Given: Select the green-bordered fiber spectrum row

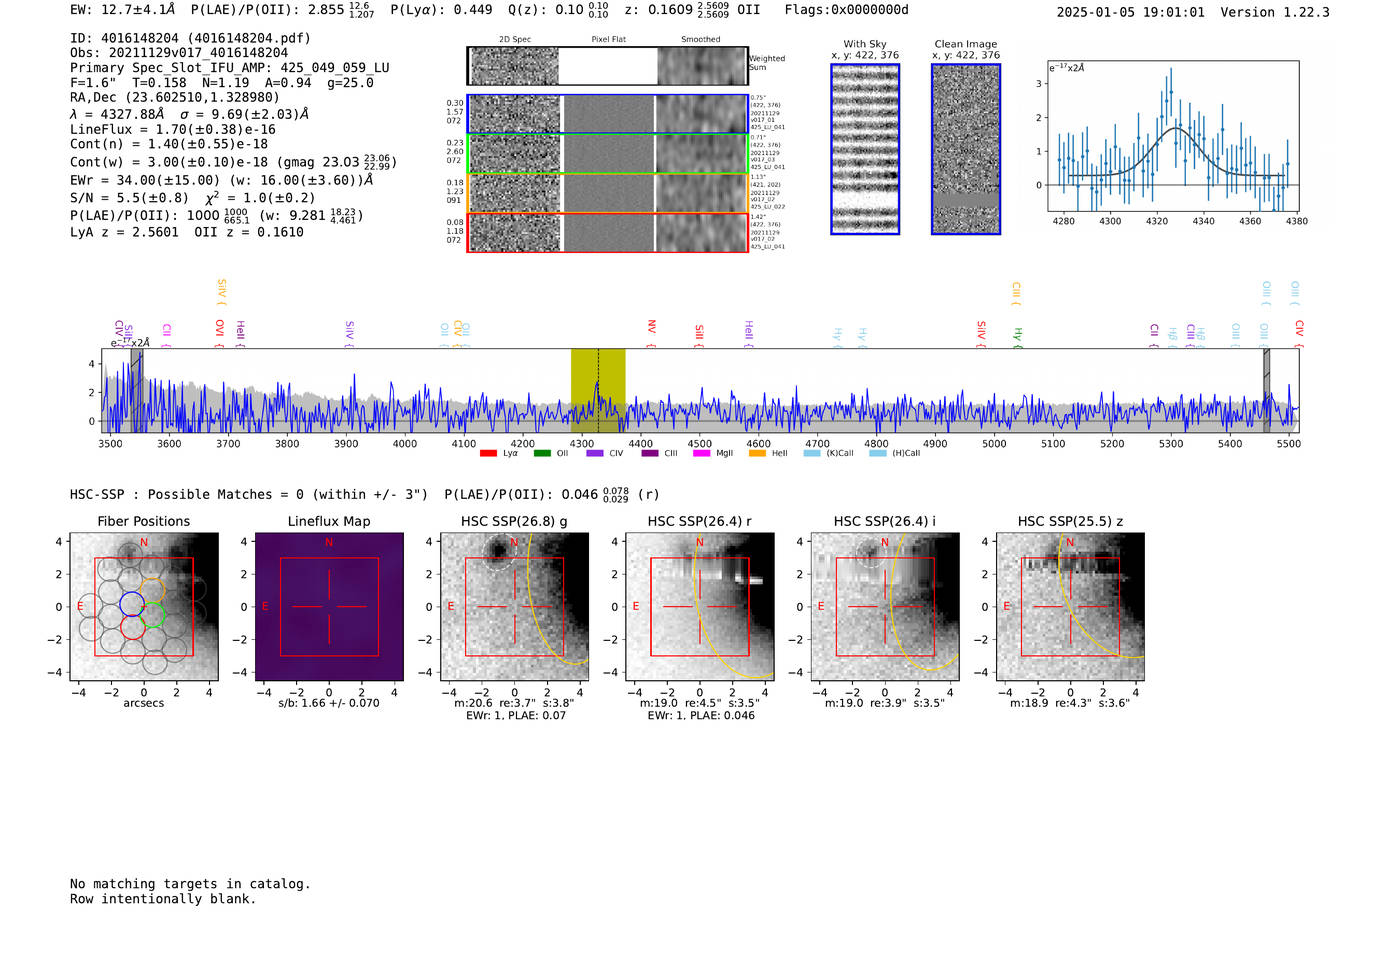Looking at the screenshot, I should click(607, 154).
